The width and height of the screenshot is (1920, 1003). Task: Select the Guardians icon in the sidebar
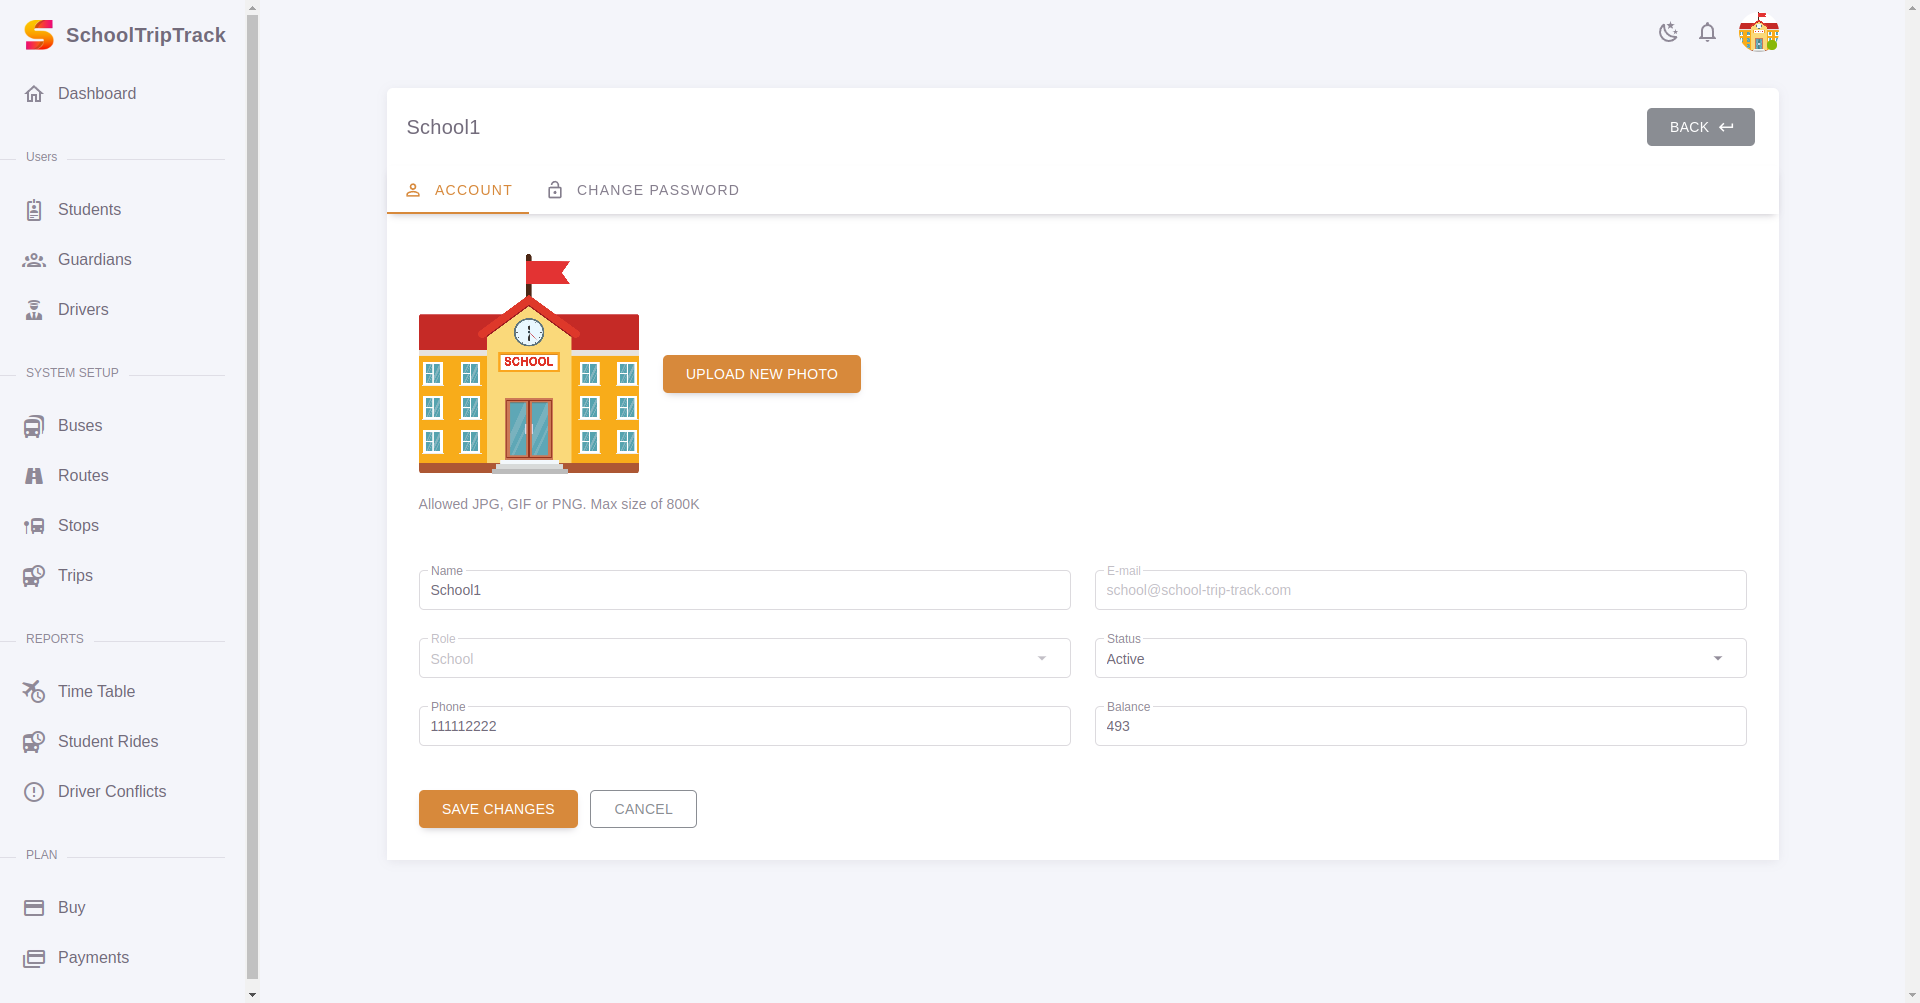[x=35, y=260]
